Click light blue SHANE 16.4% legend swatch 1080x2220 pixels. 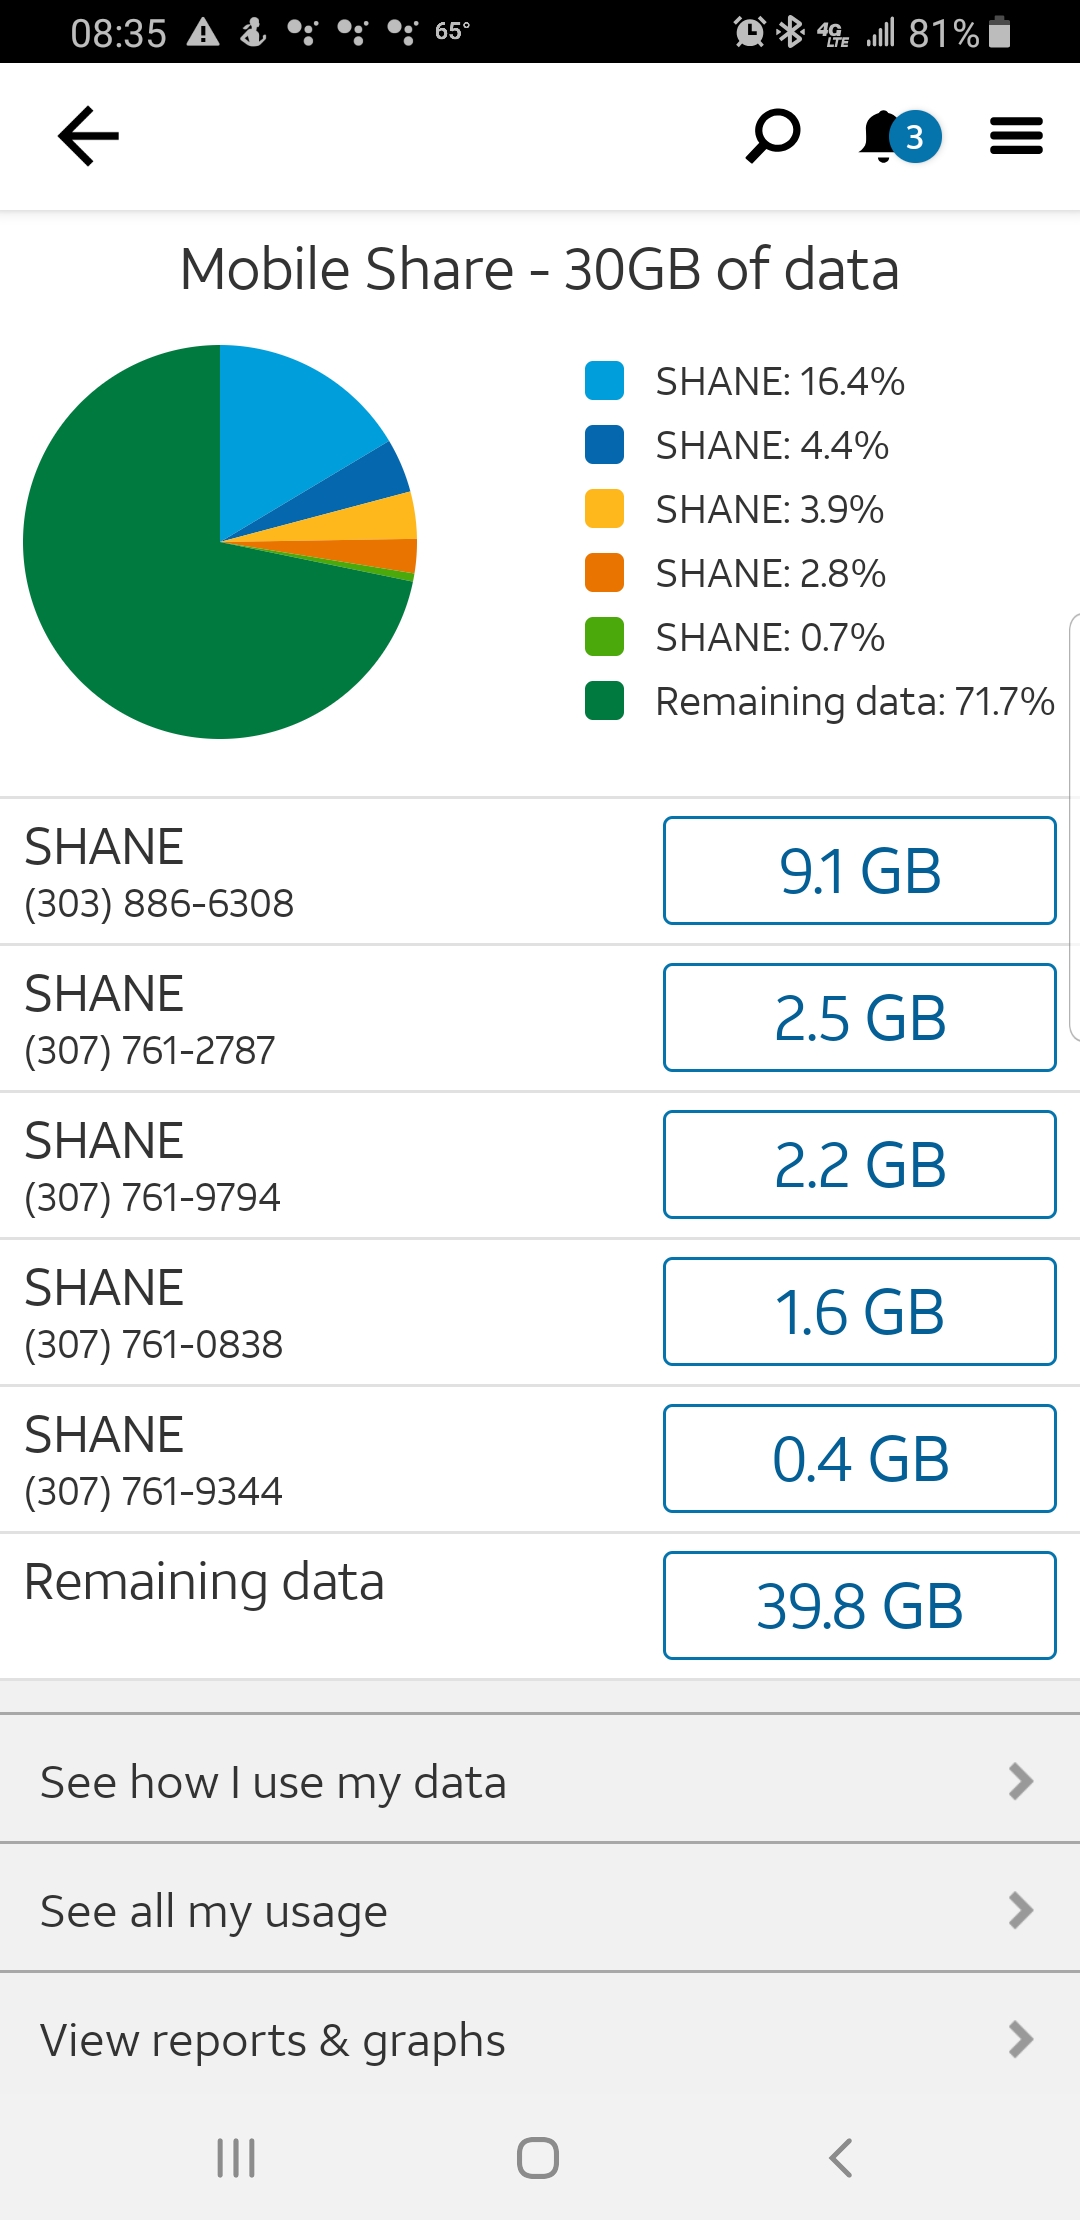point(604,381)
